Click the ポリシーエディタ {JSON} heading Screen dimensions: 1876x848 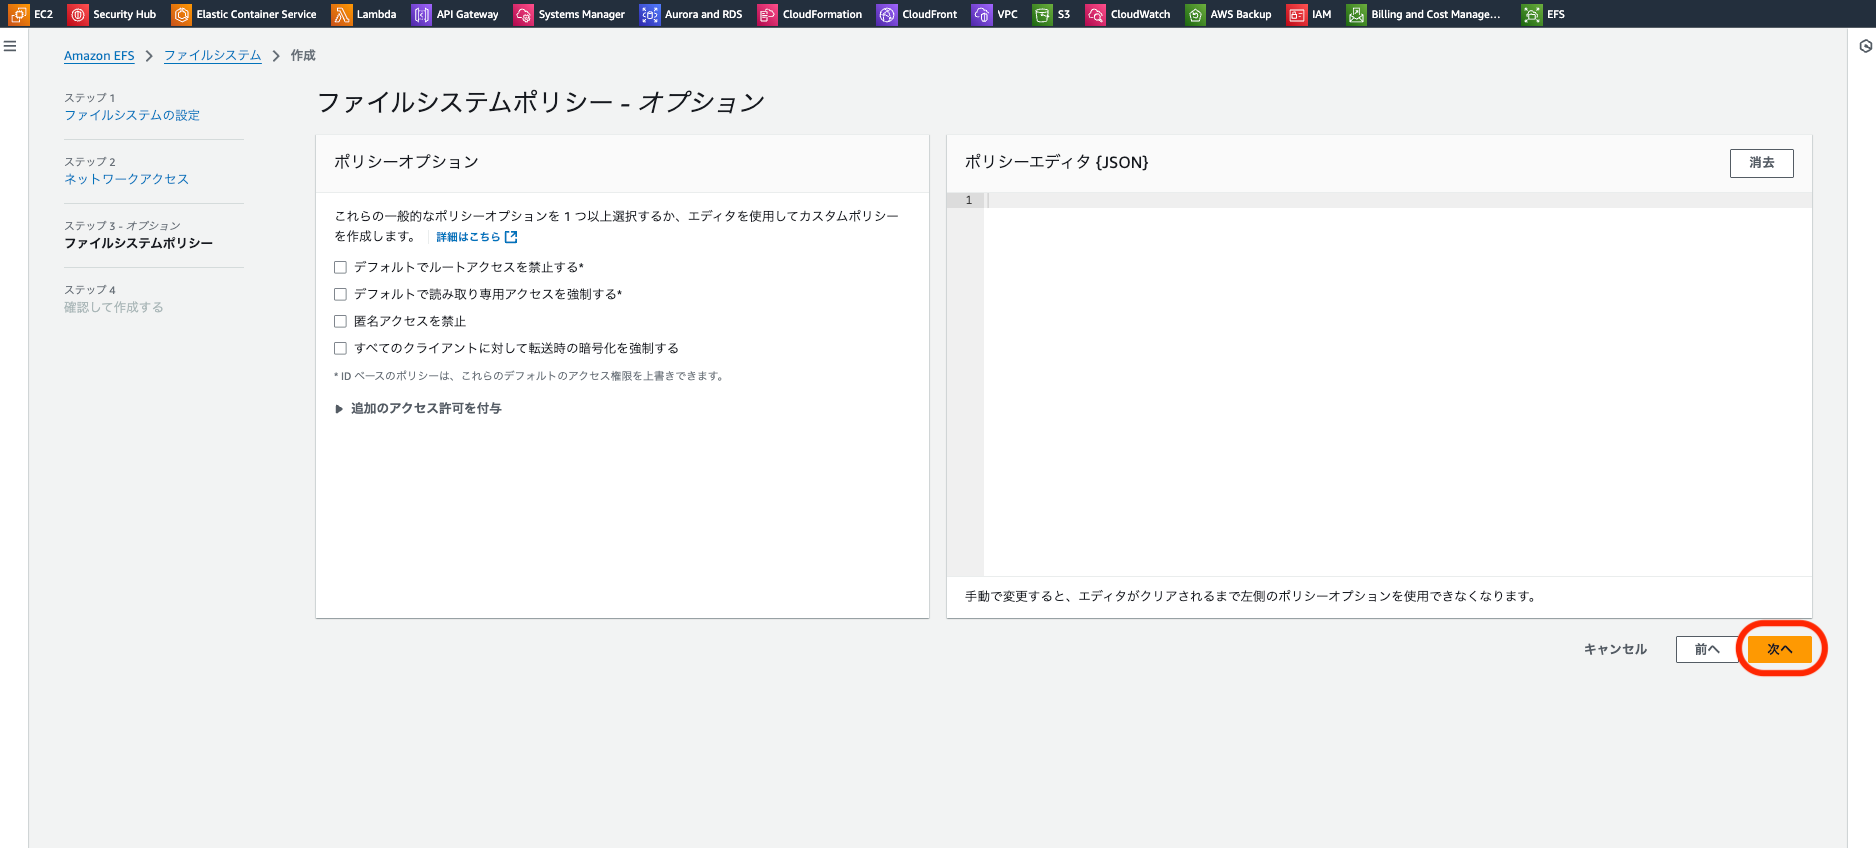pos(1056,162)
